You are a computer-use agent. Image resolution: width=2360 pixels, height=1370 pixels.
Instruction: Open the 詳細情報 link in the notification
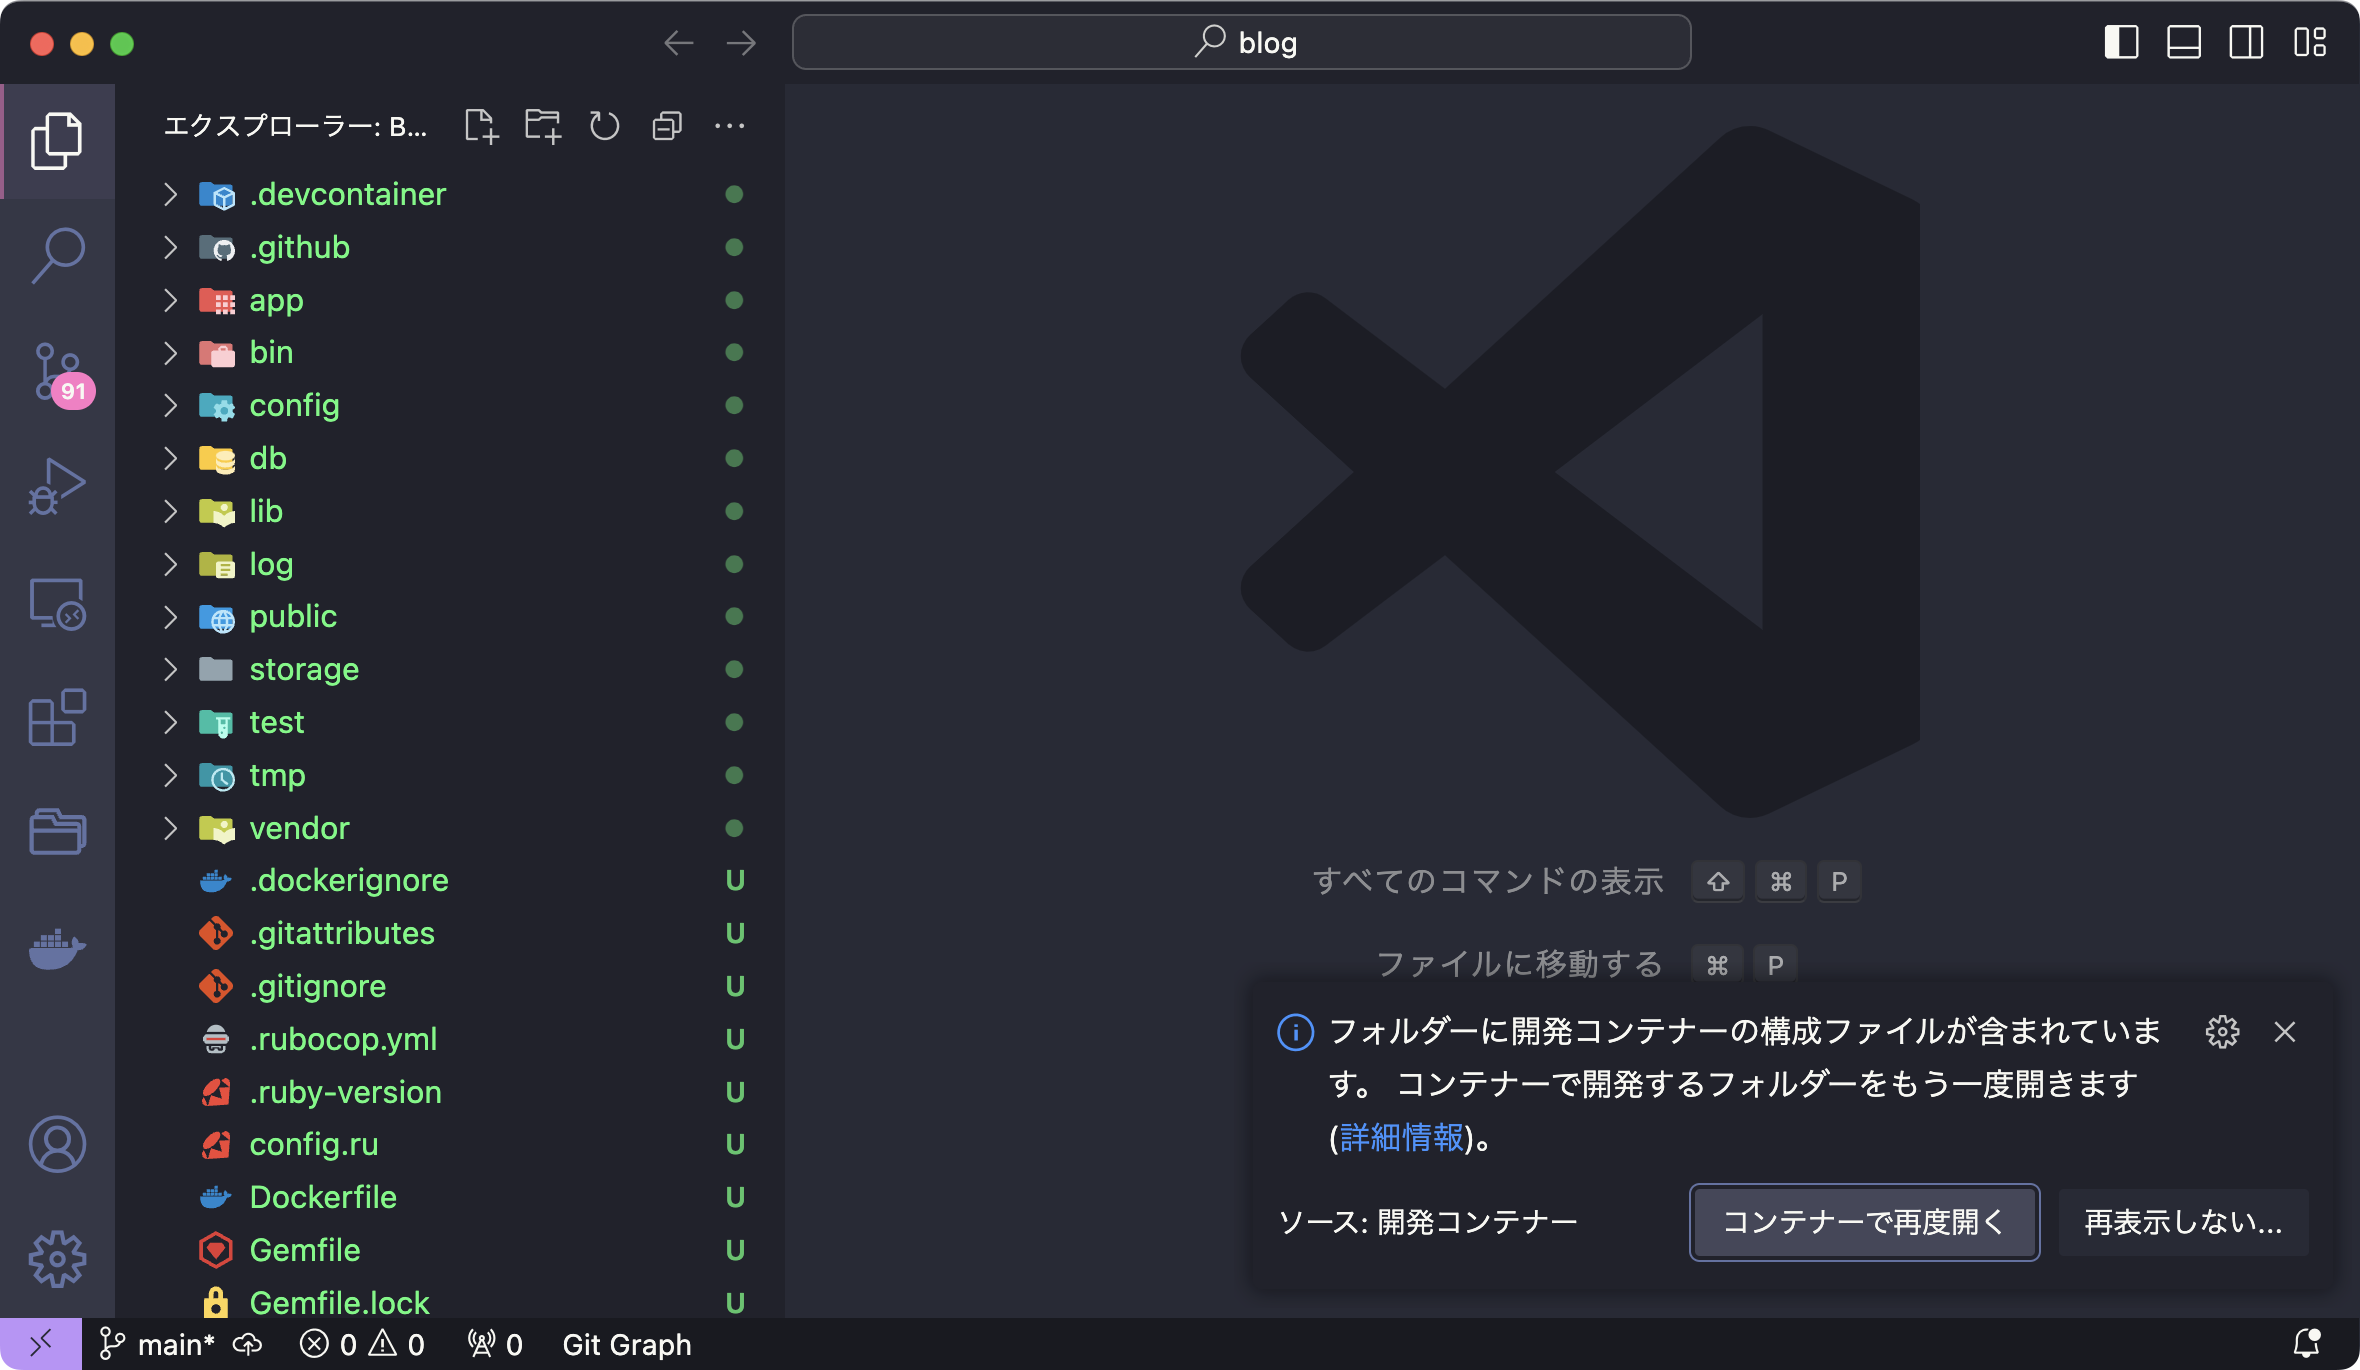(1401, 1138)
